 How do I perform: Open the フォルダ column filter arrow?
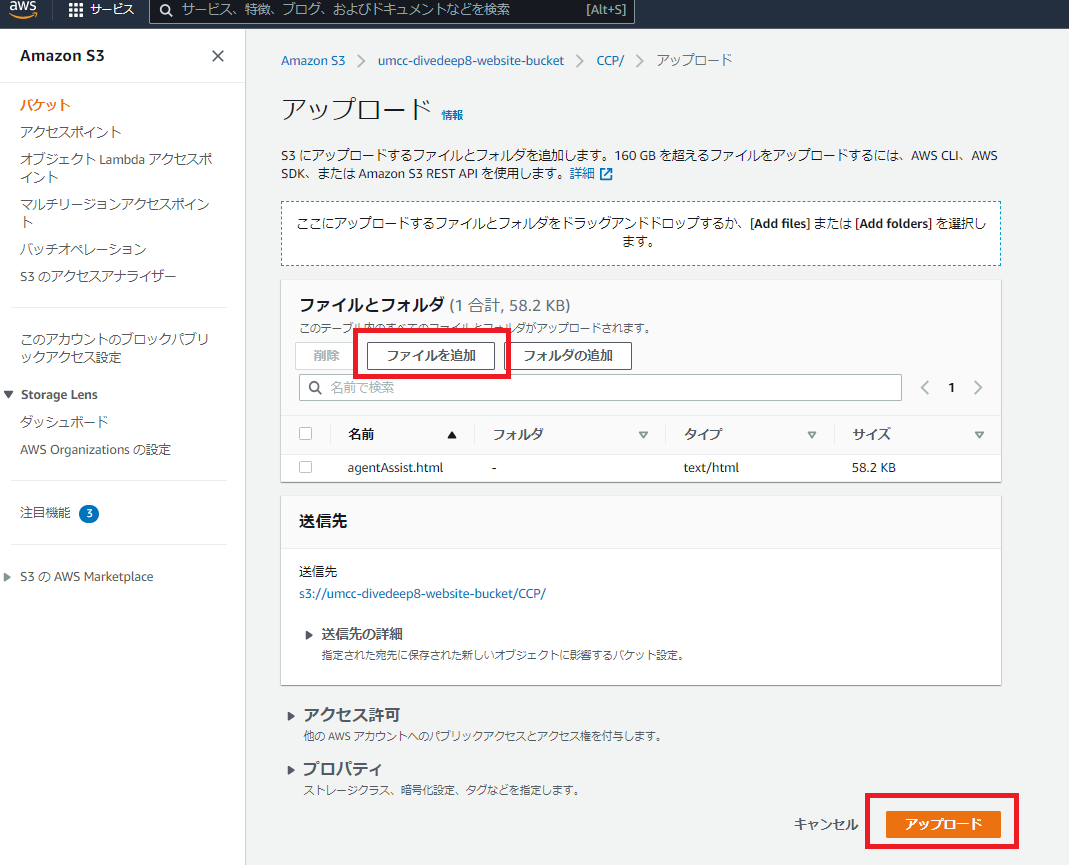point(643,435)
